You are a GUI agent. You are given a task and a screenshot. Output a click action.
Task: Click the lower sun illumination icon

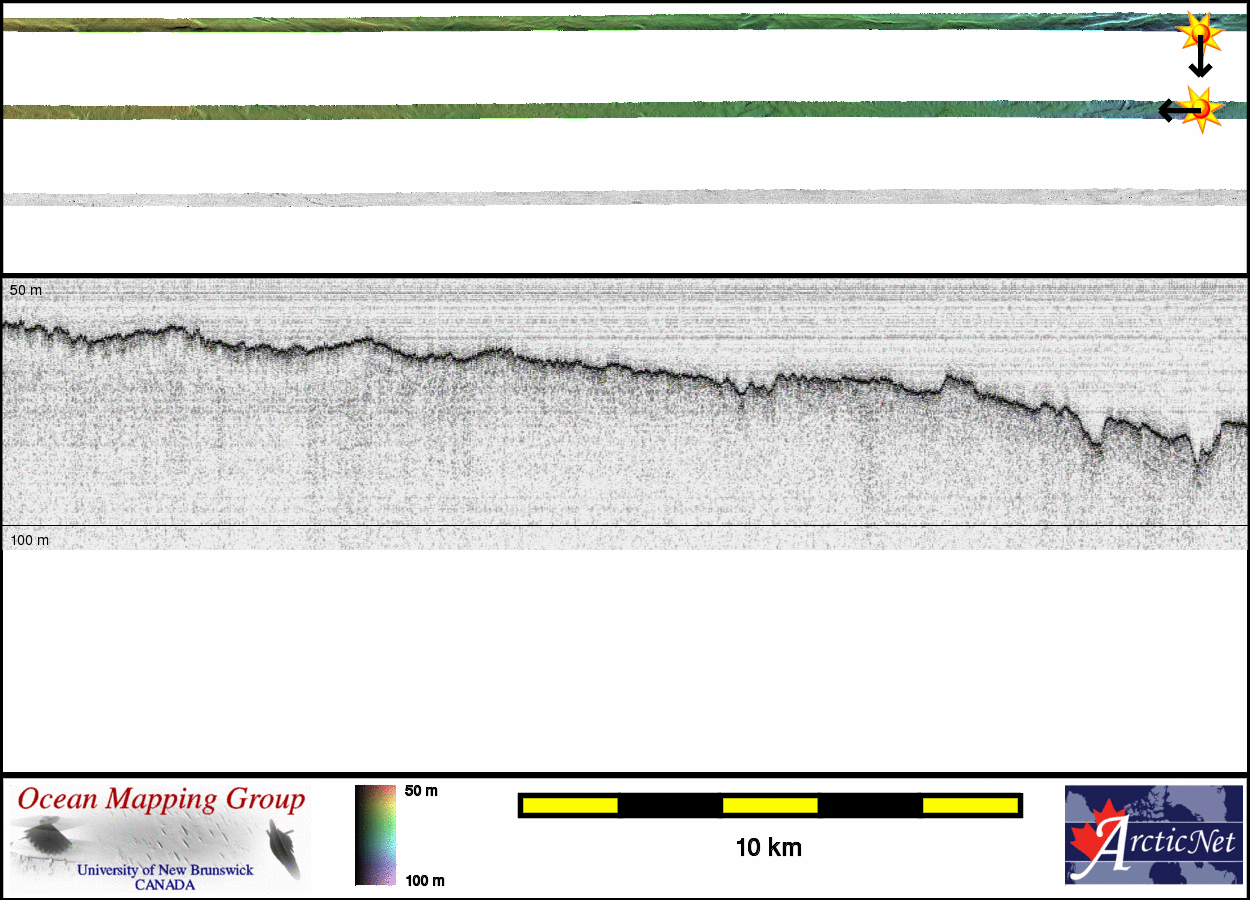[x=1203, y=109]
